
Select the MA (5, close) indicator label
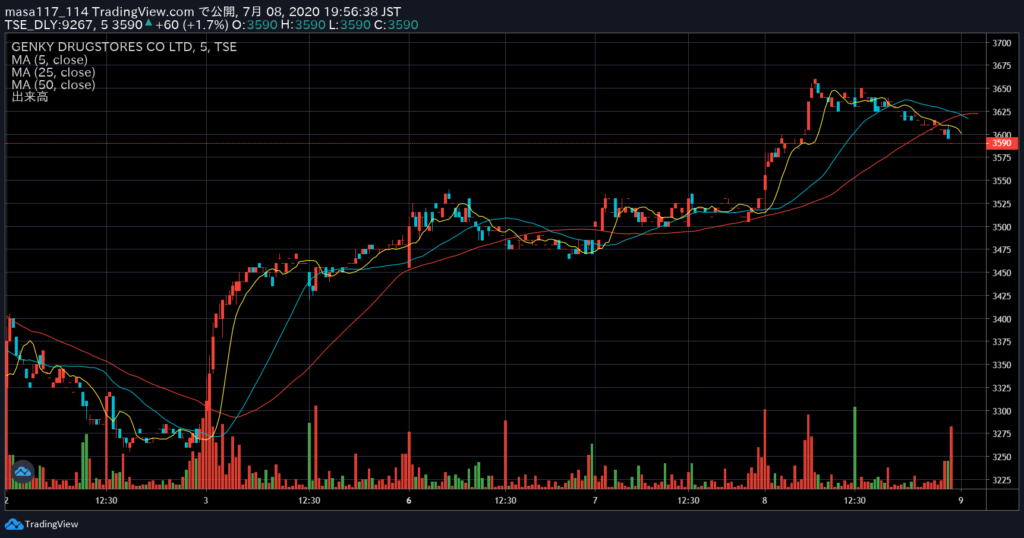[50, 60]
